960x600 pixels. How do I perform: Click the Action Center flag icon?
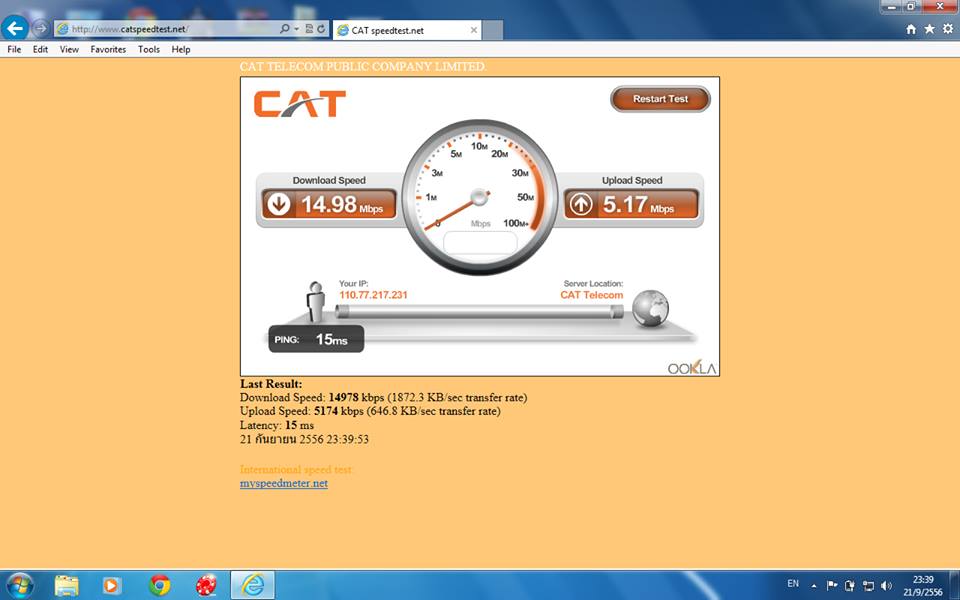(x=831, y=586)
